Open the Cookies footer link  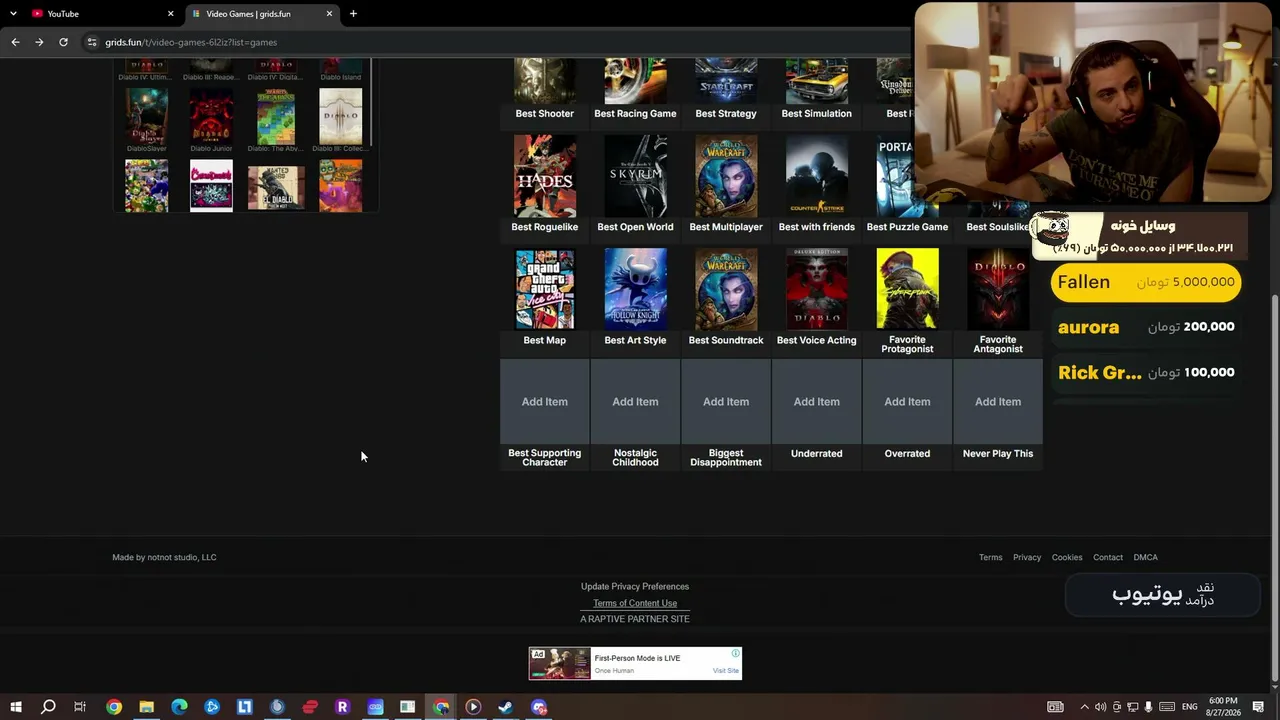coord(1067,557)
